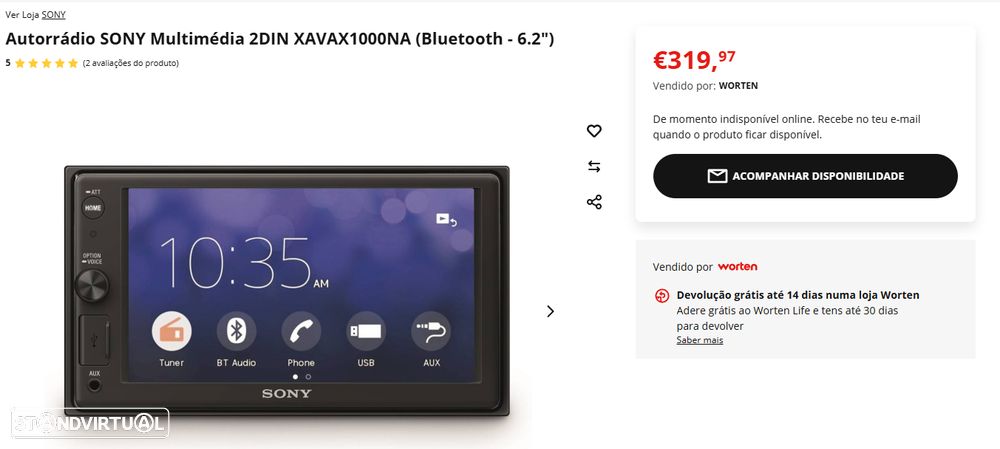This screenshot has width=1000, height=449.
Task: Open the SONY store link
Action: [x=54, y=15]
